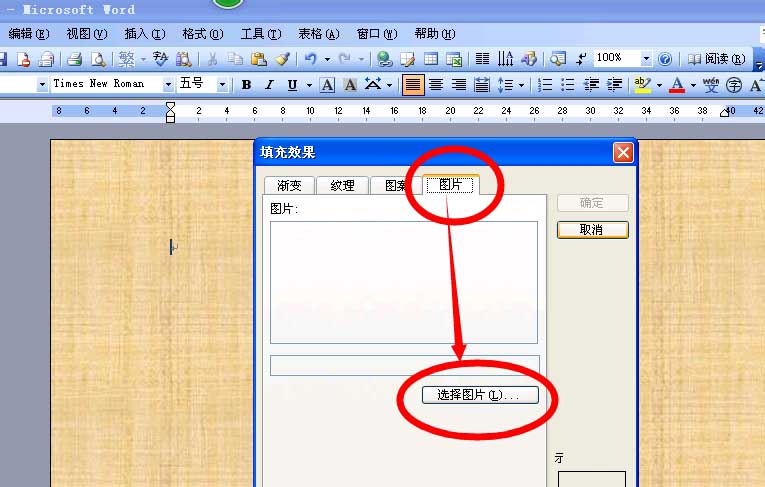Click the Research icon in toolbar

184,59
